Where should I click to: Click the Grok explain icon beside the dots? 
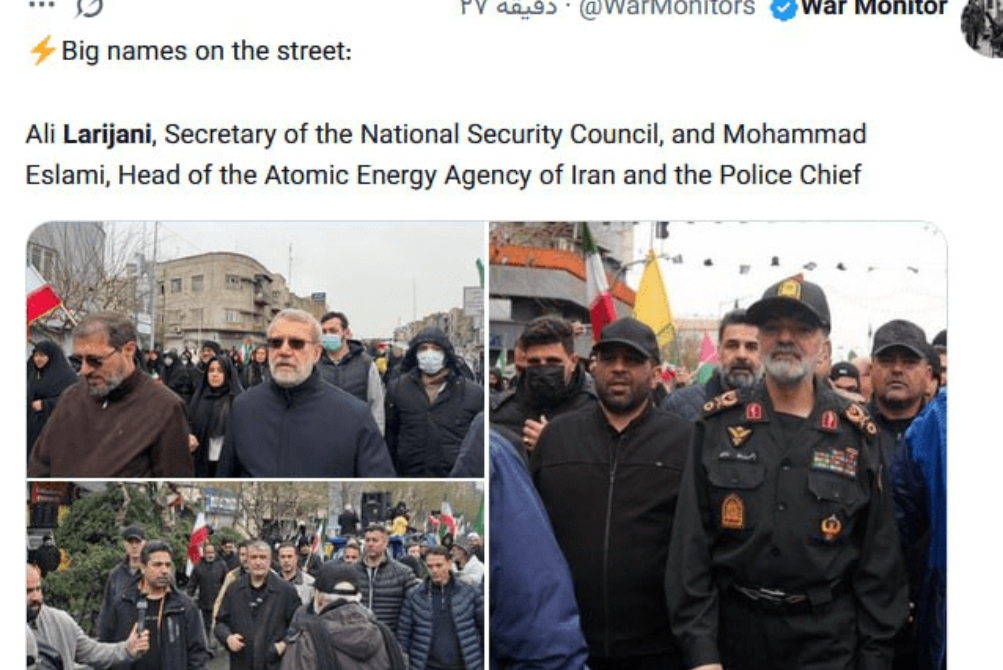click(x=89, y=8)
